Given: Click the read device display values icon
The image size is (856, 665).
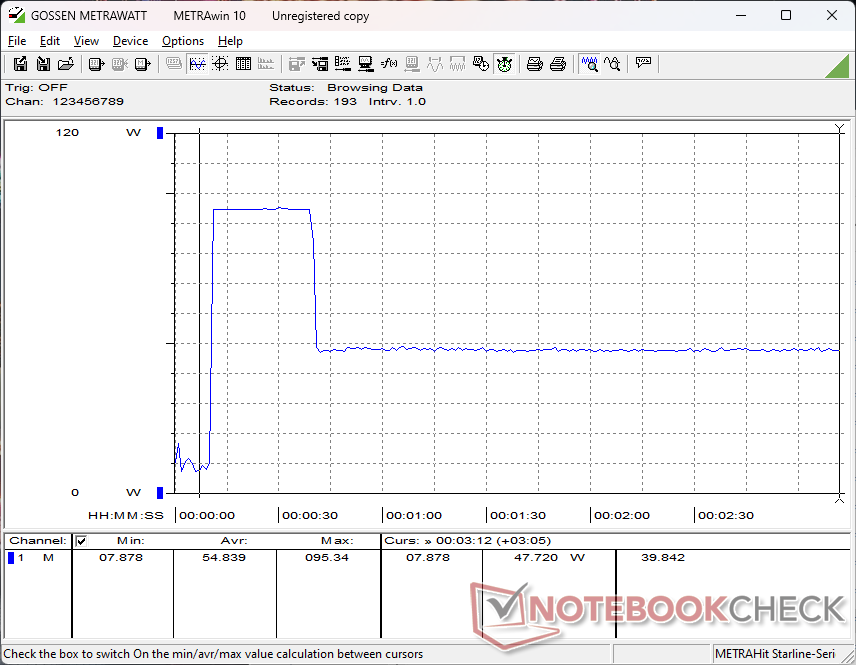Looking at the screenshot, I should coord(97,64).
